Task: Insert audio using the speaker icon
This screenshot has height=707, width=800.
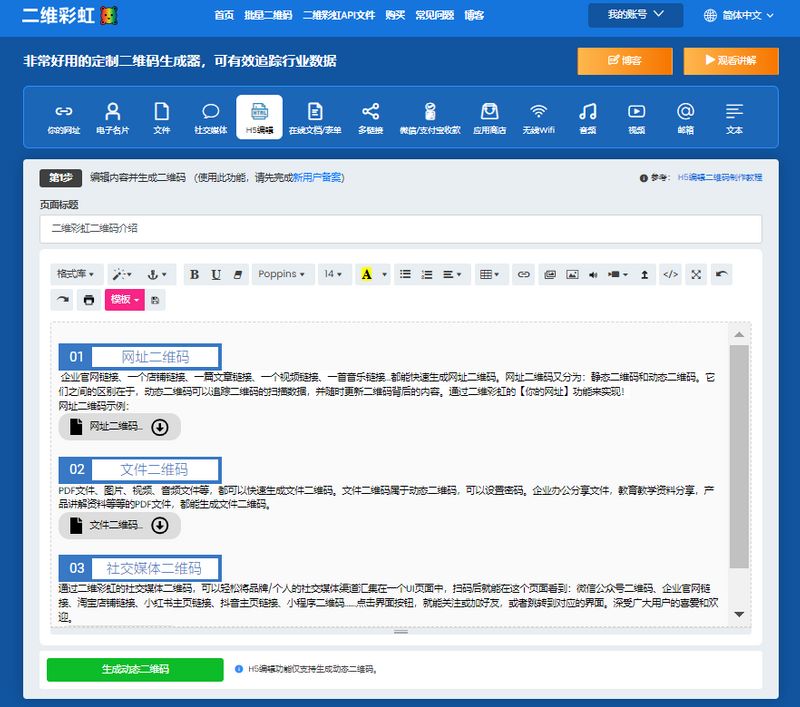Action: point(593,274)
